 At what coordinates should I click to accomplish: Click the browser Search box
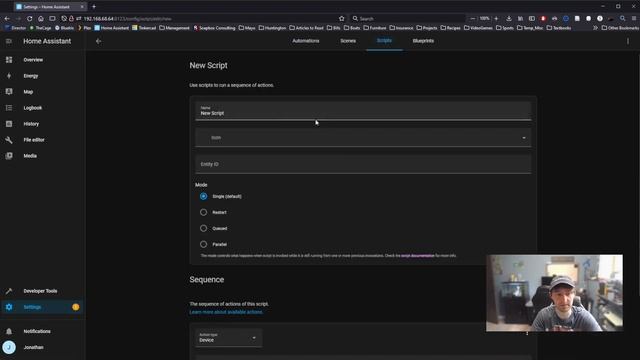coord(408,18)
